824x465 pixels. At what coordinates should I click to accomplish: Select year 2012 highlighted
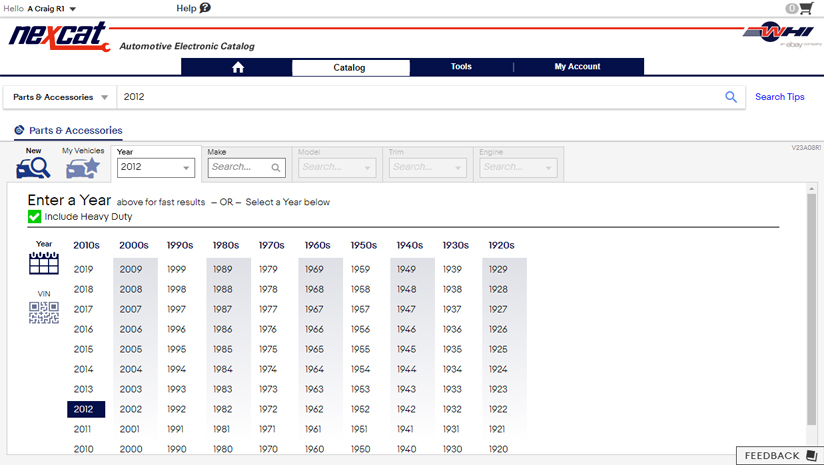coord(86,409)
